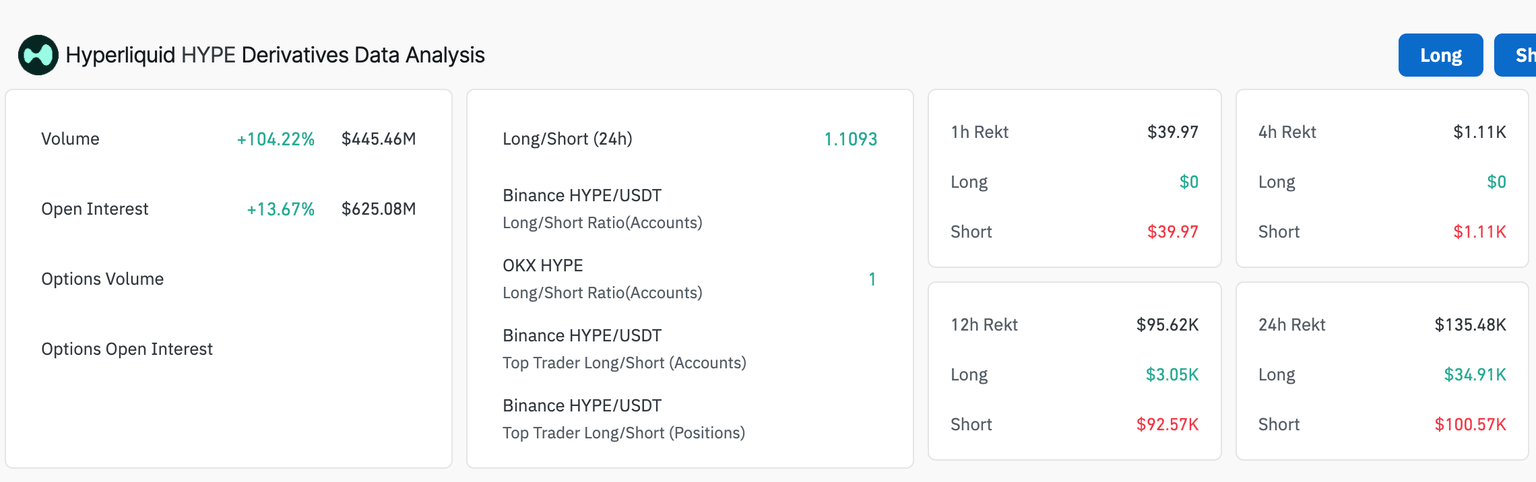This screenshot has width=1536, height=482.
Task: Click the 24h Long liquidation $34.91K value
Action: click(1474, 375)
